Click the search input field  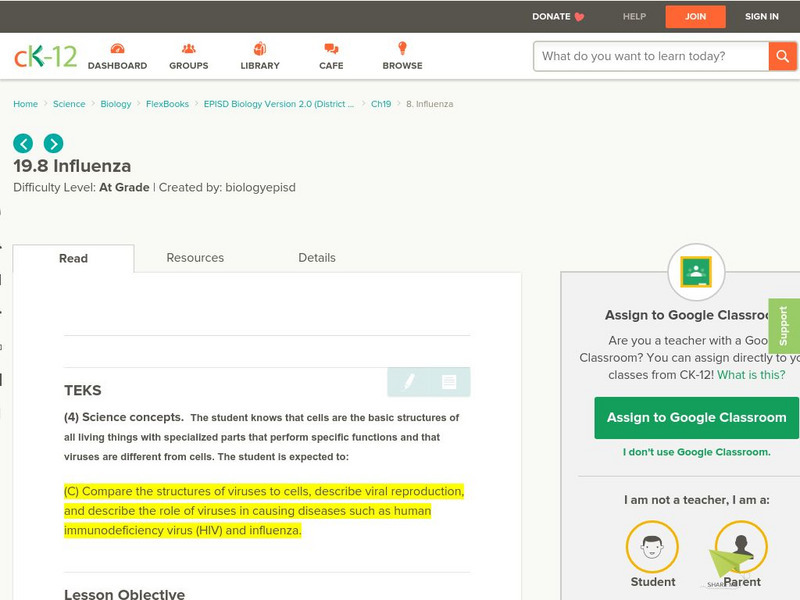pos(650,56)
